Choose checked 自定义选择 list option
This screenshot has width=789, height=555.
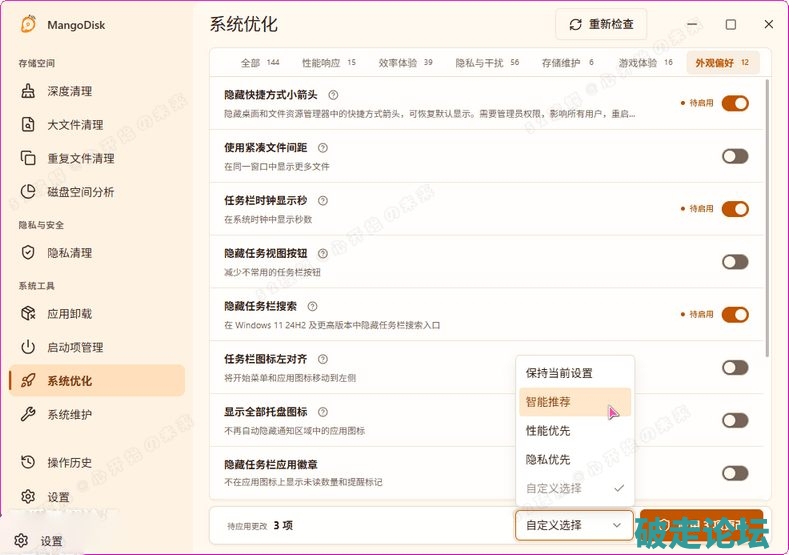tap(575, 488)
